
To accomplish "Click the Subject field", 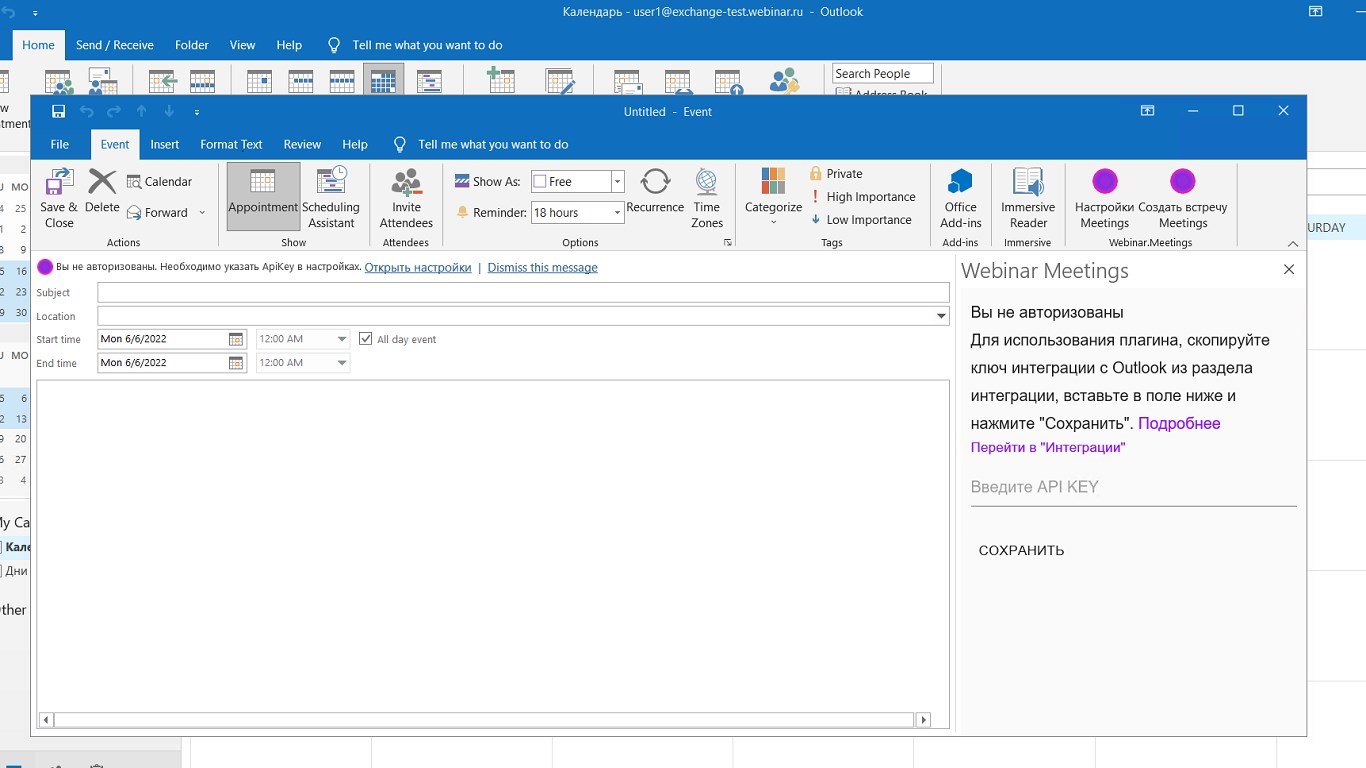I will click(x=523, y=293).
